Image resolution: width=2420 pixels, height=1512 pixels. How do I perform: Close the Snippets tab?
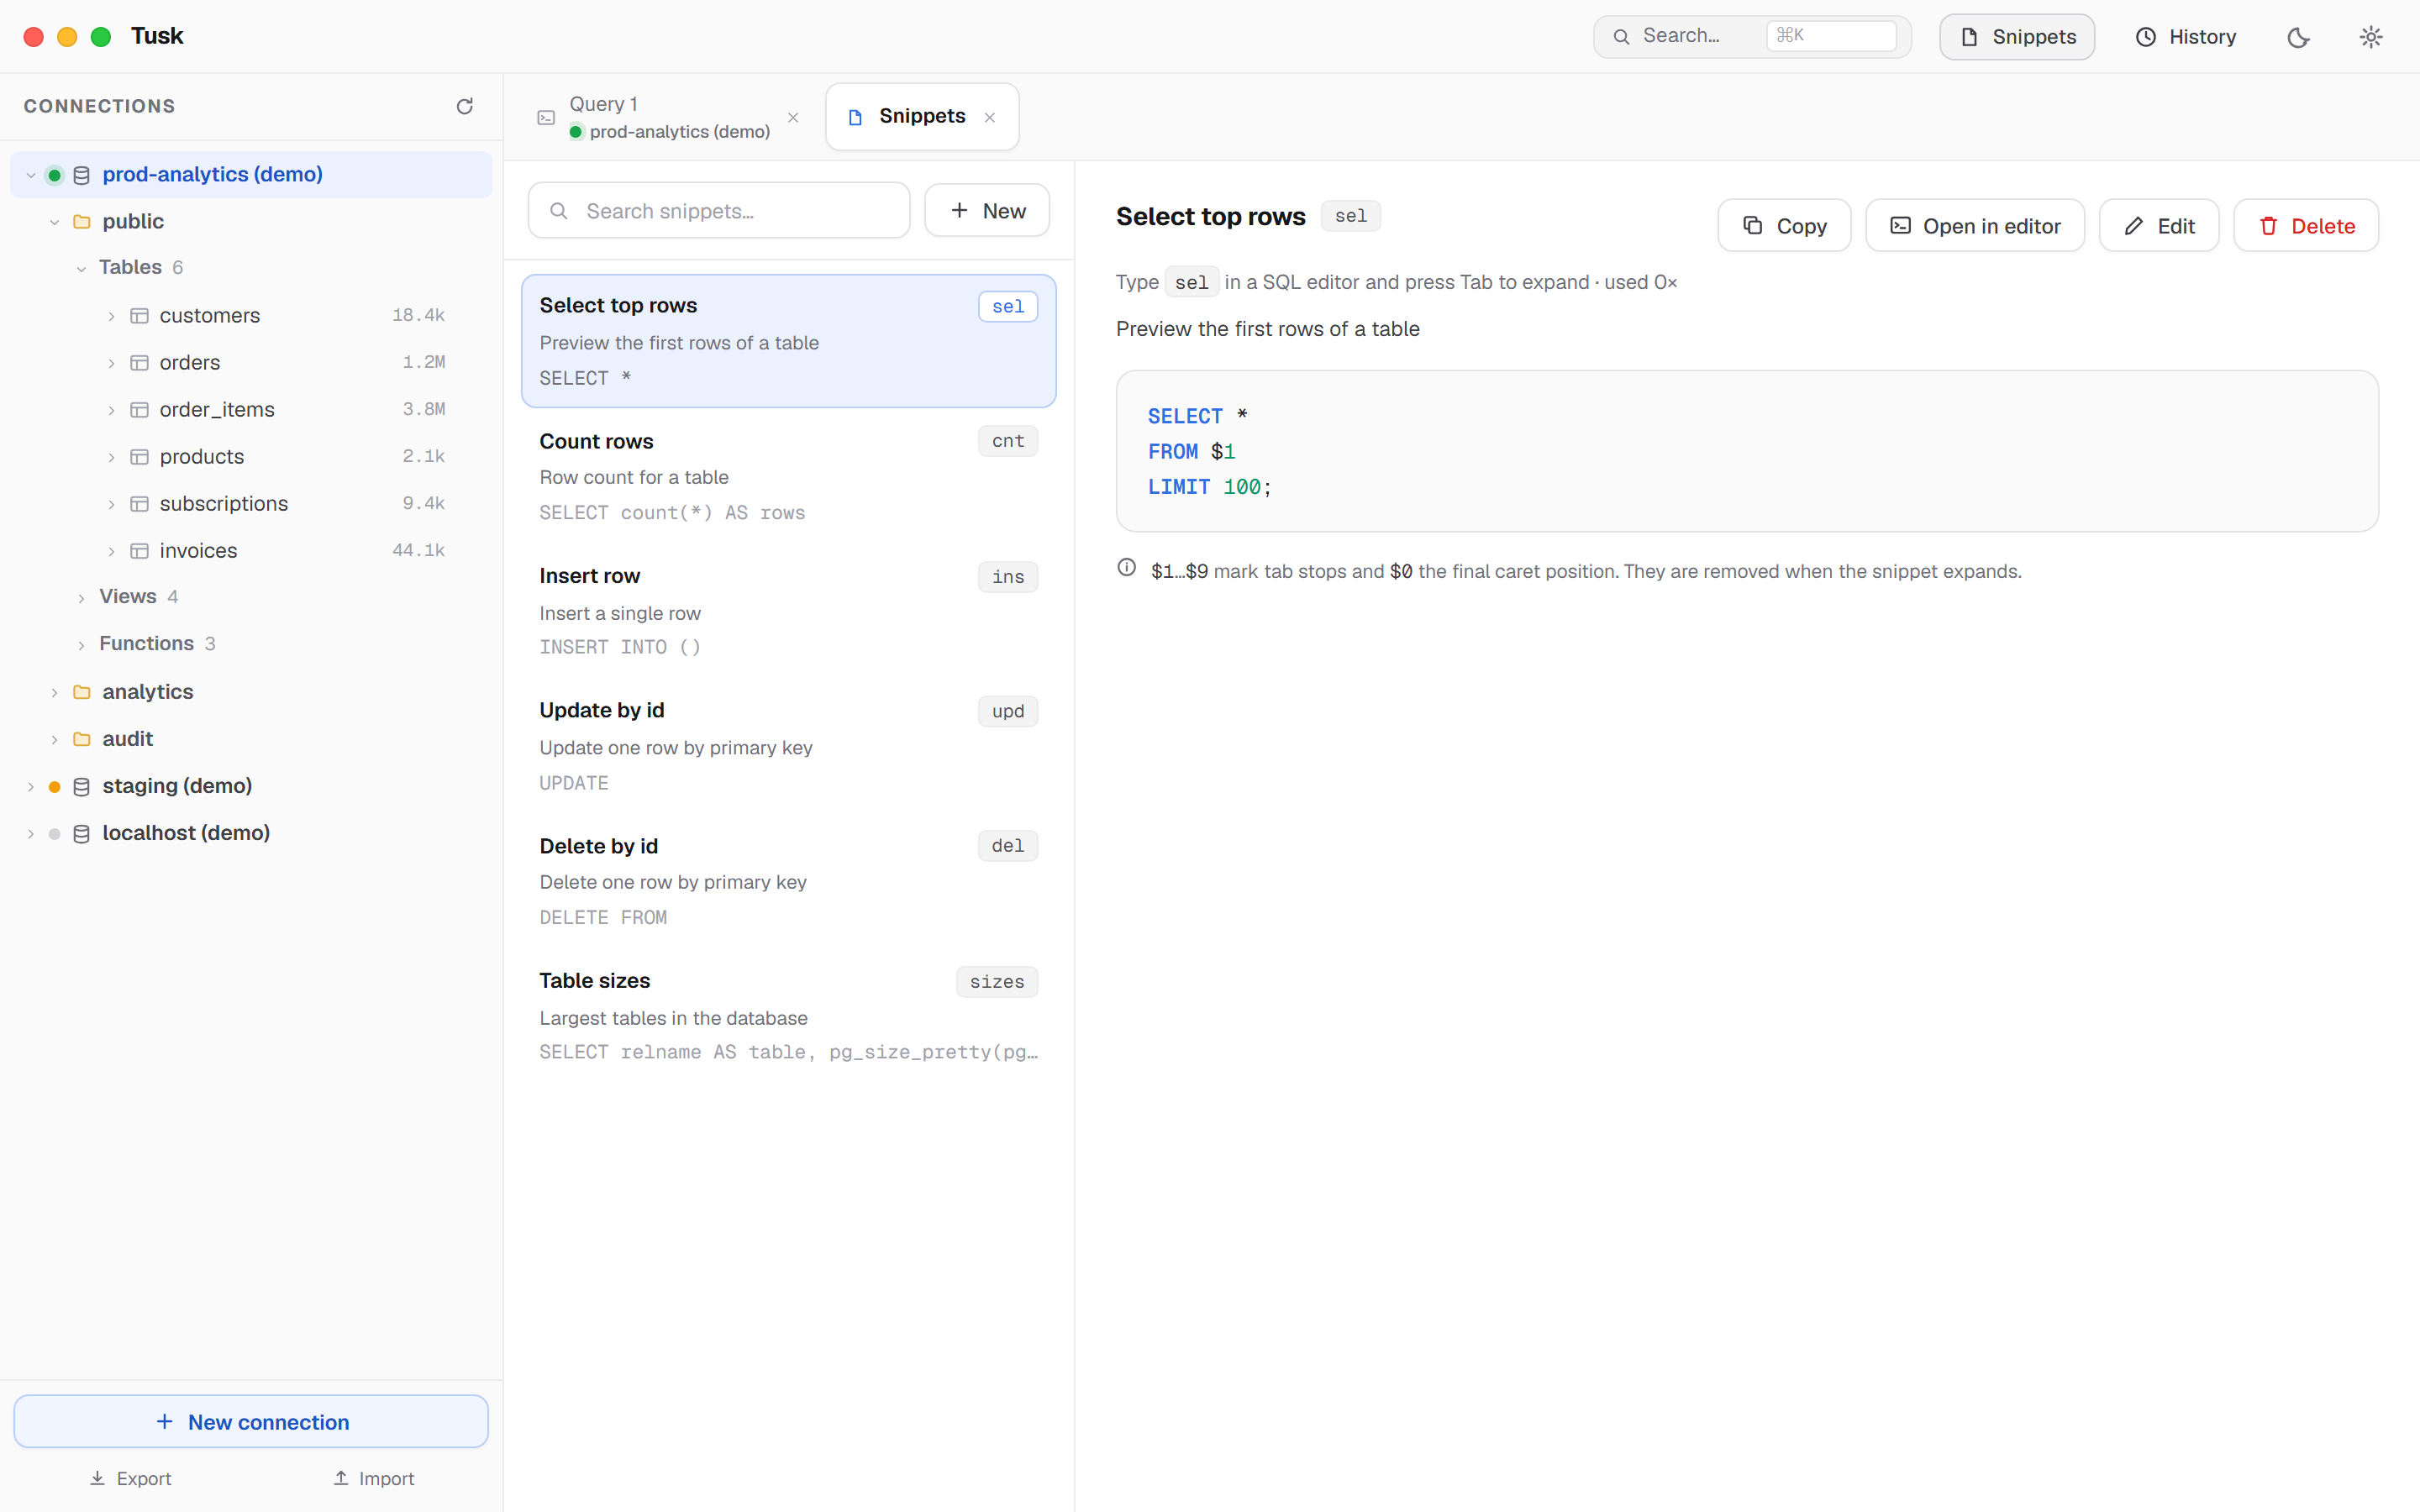[x=990, y=118]
